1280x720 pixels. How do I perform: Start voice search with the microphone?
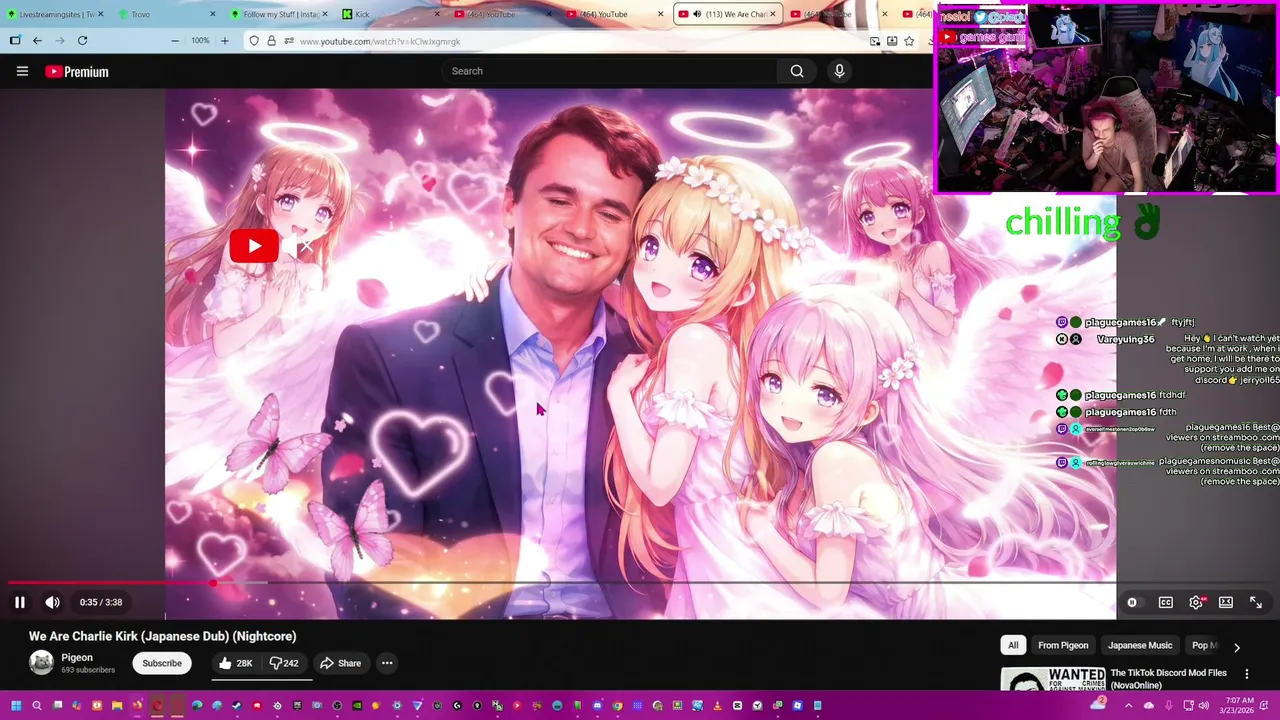839,71
